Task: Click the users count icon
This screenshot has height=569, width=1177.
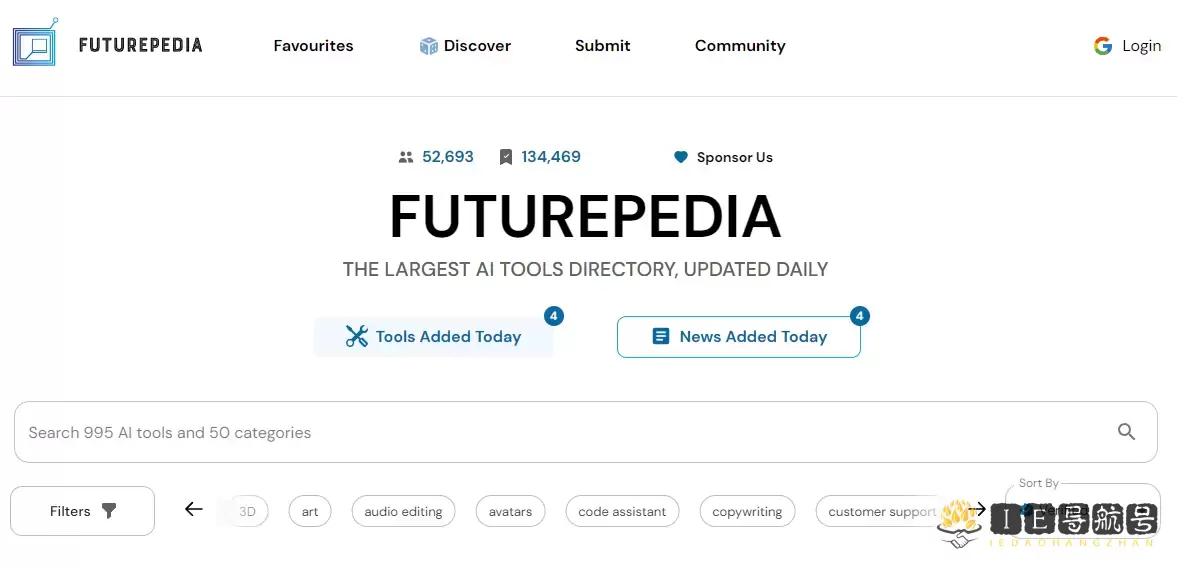Action: point(406,158)
